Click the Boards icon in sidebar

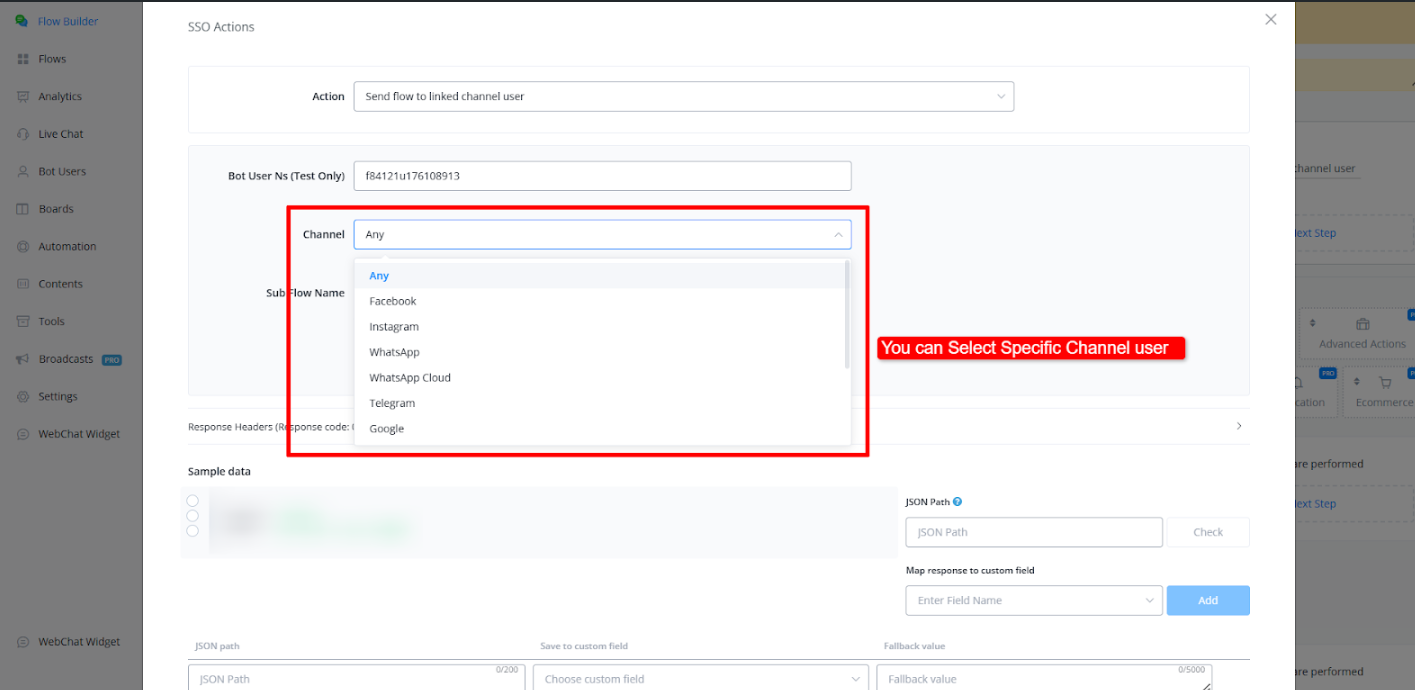click(22, 209)
